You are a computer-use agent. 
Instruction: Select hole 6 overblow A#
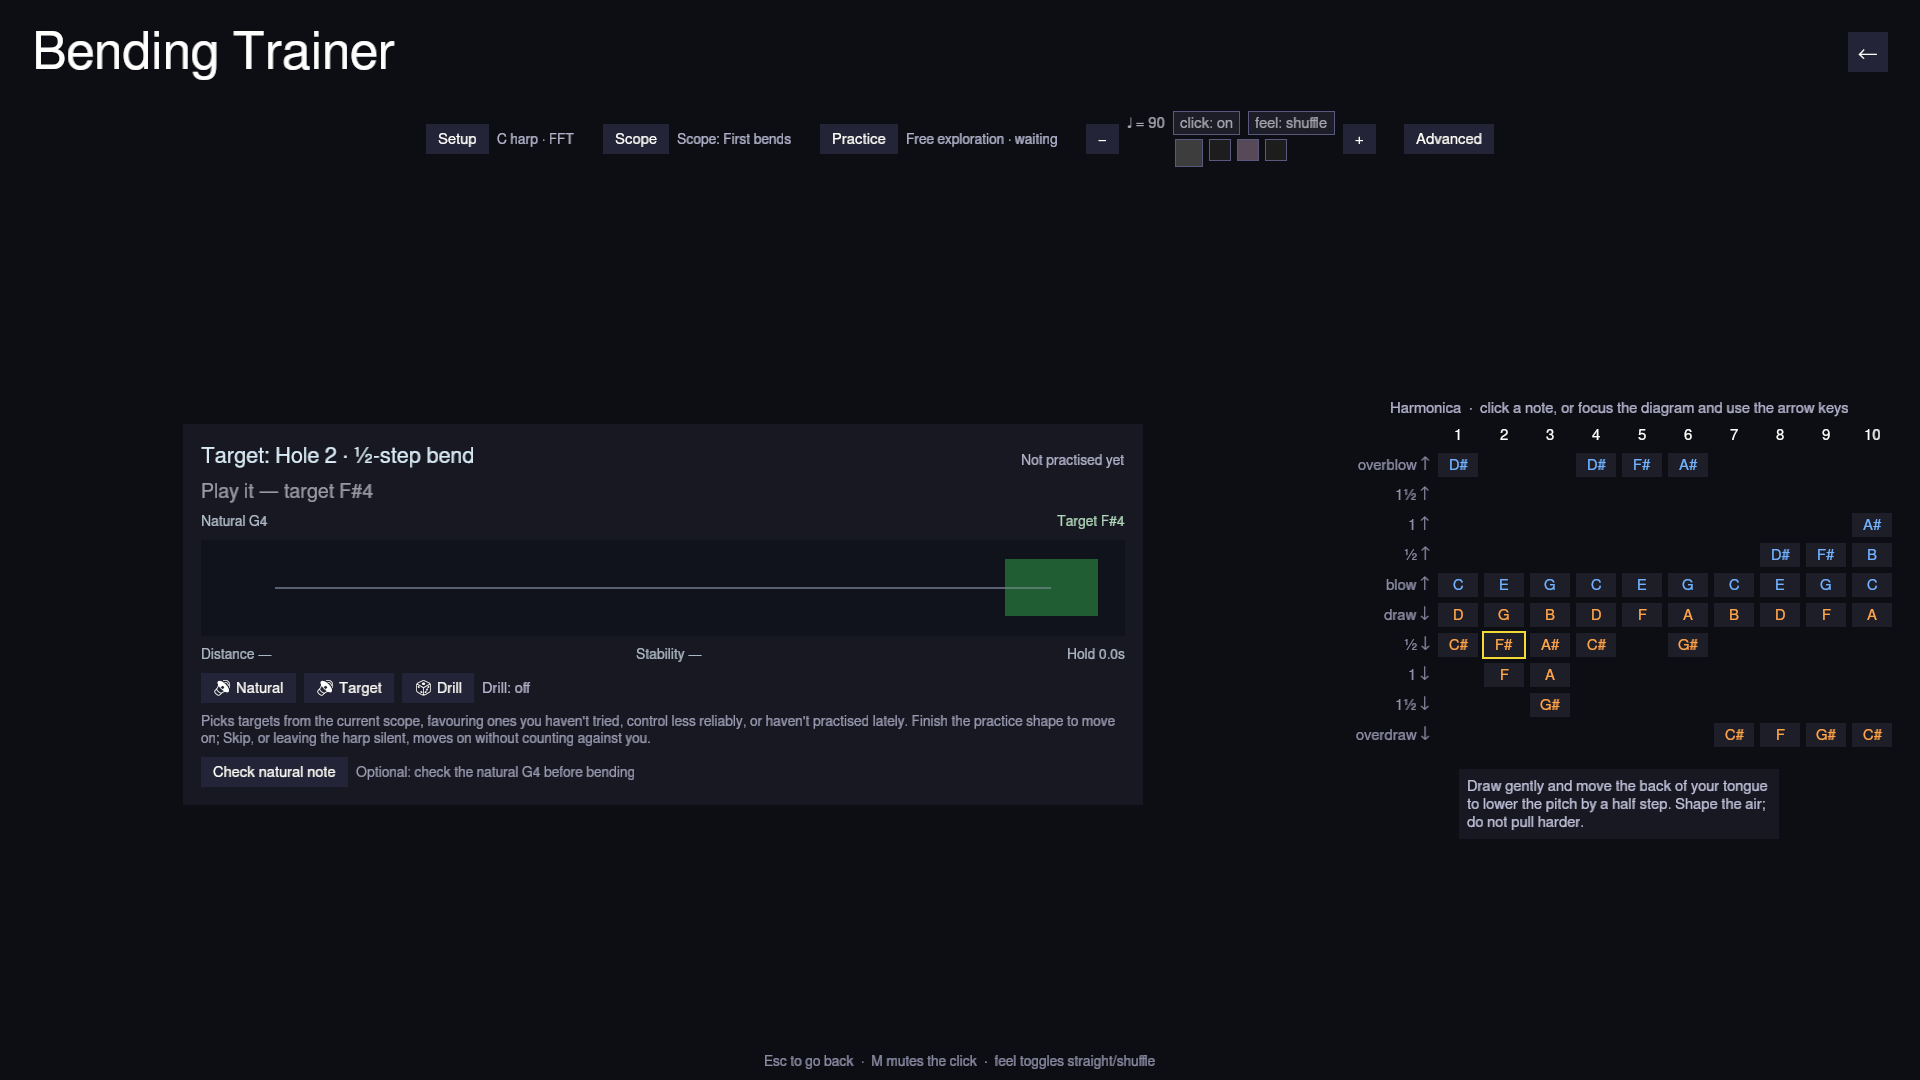click(x=1688, y=465)
